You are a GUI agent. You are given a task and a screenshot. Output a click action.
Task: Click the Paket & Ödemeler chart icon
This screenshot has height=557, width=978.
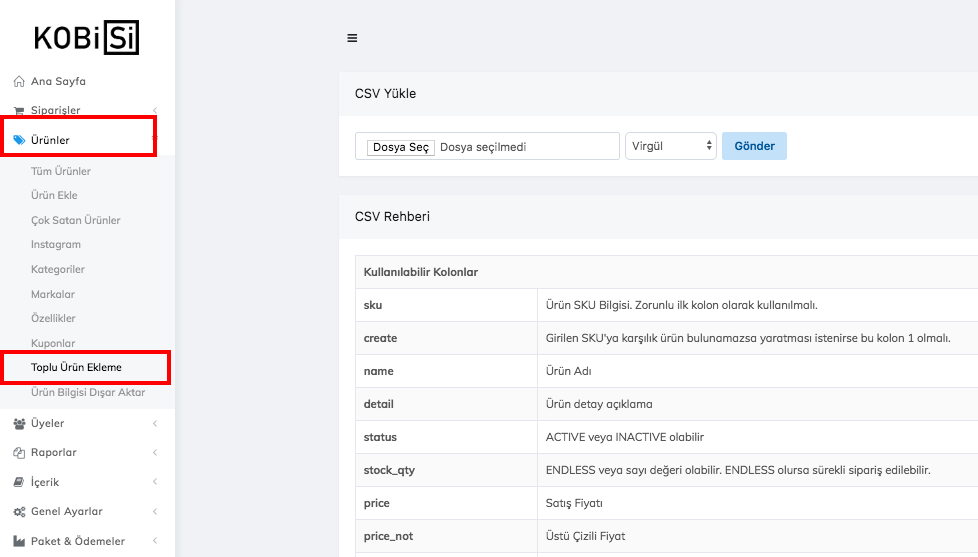pos(19,541)
